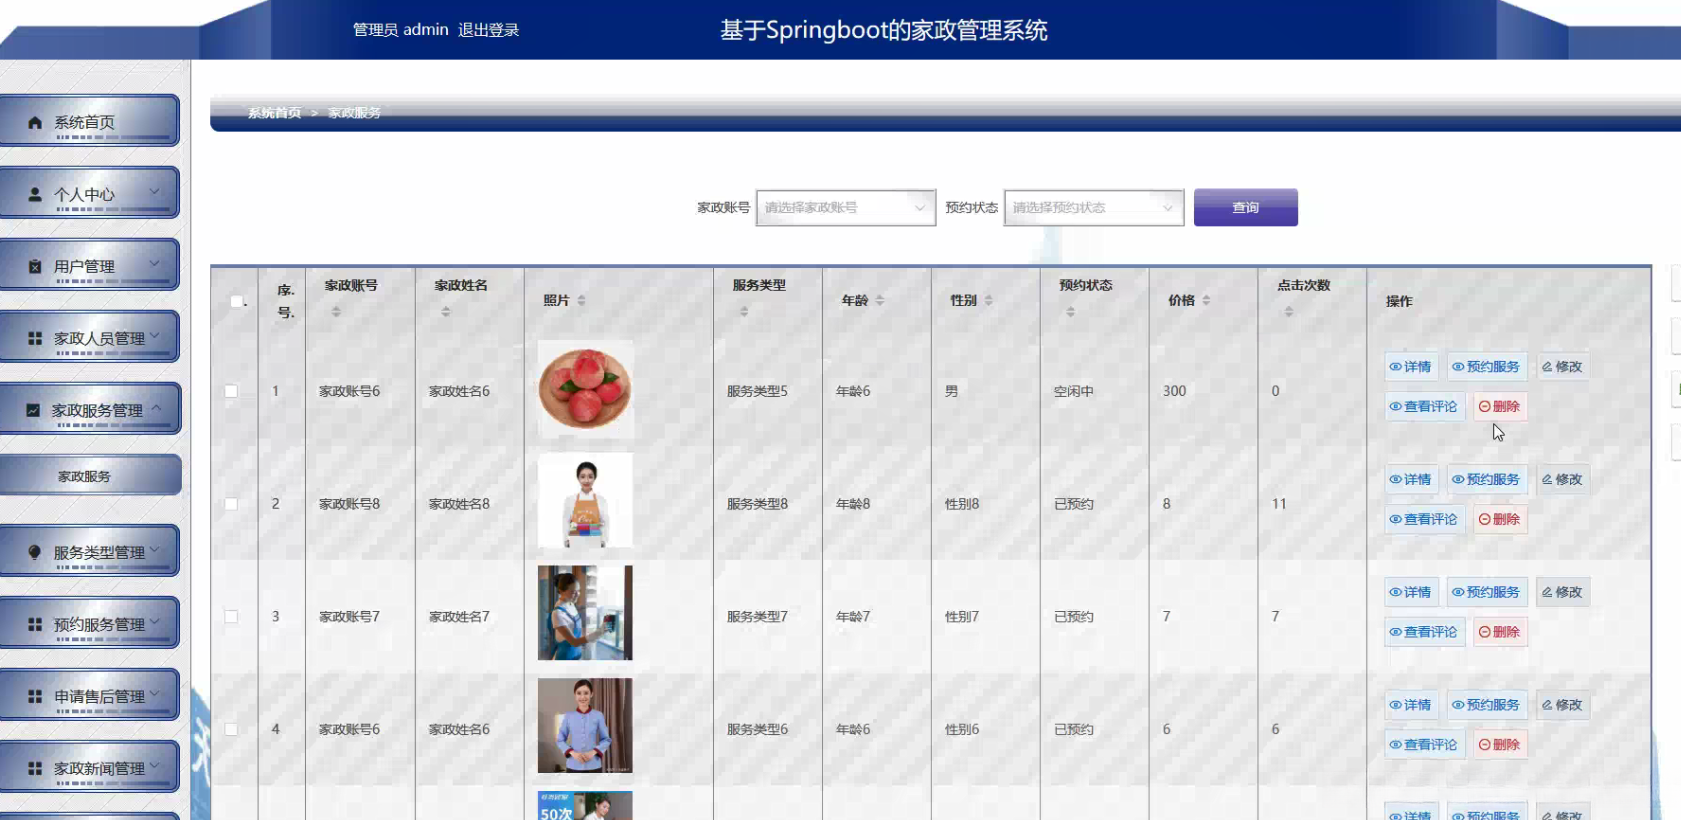Check the checkbox for row 4

point(231,730)
